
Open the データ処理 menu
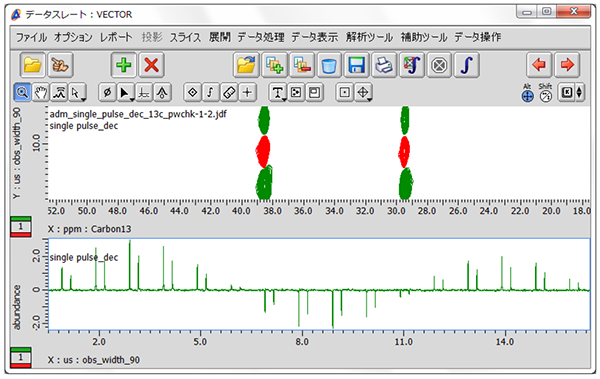(x=261, y=37)
